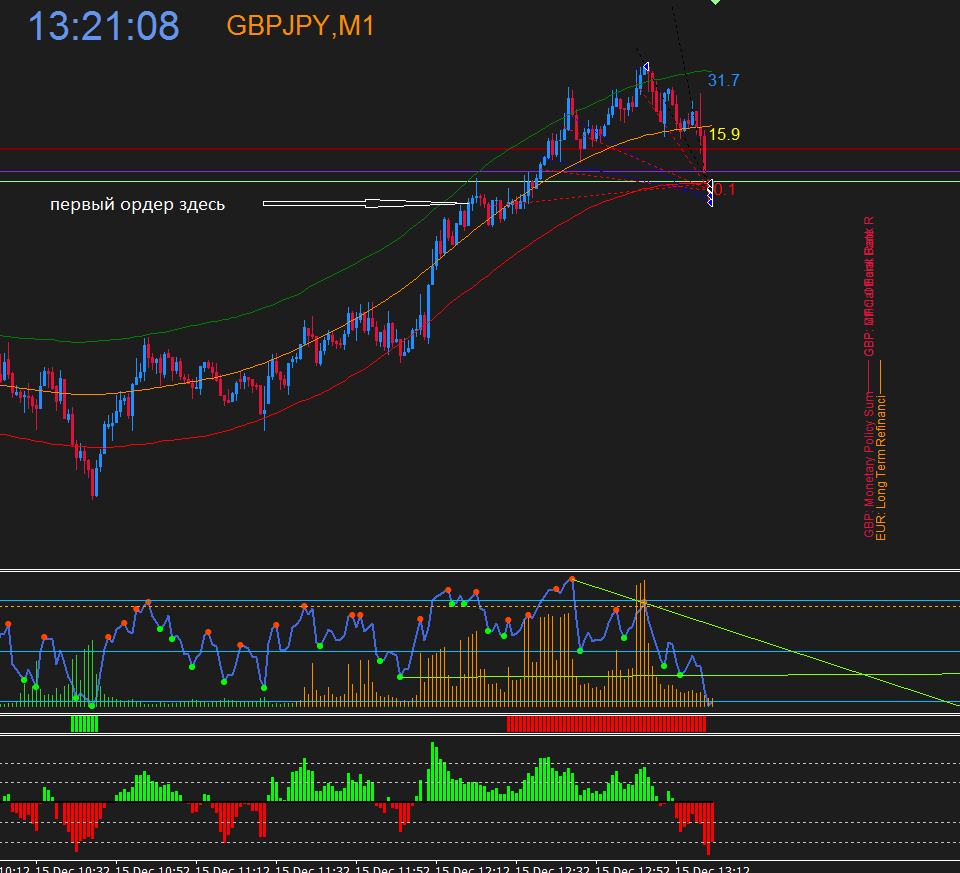Click the red 0.1 value label
Image resolution: width=960 pixels, height=873 pixels.
click(724, 189)
